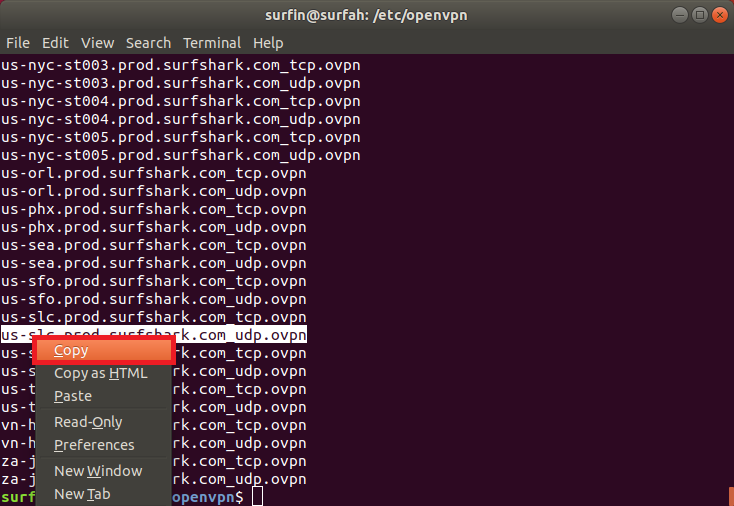The width and height of the screenshot is (734, 506).
Task: Select New Window in the context menu
Action: tap(98, 471)
